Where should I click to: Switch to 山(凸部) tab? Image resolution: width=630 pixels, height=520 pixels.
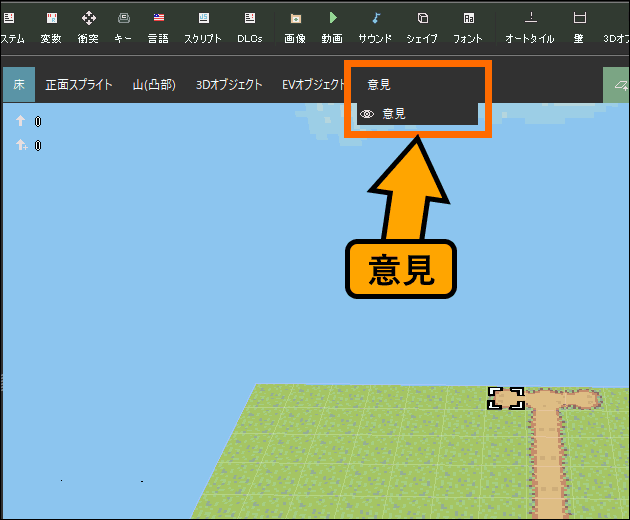pos(154,85)
